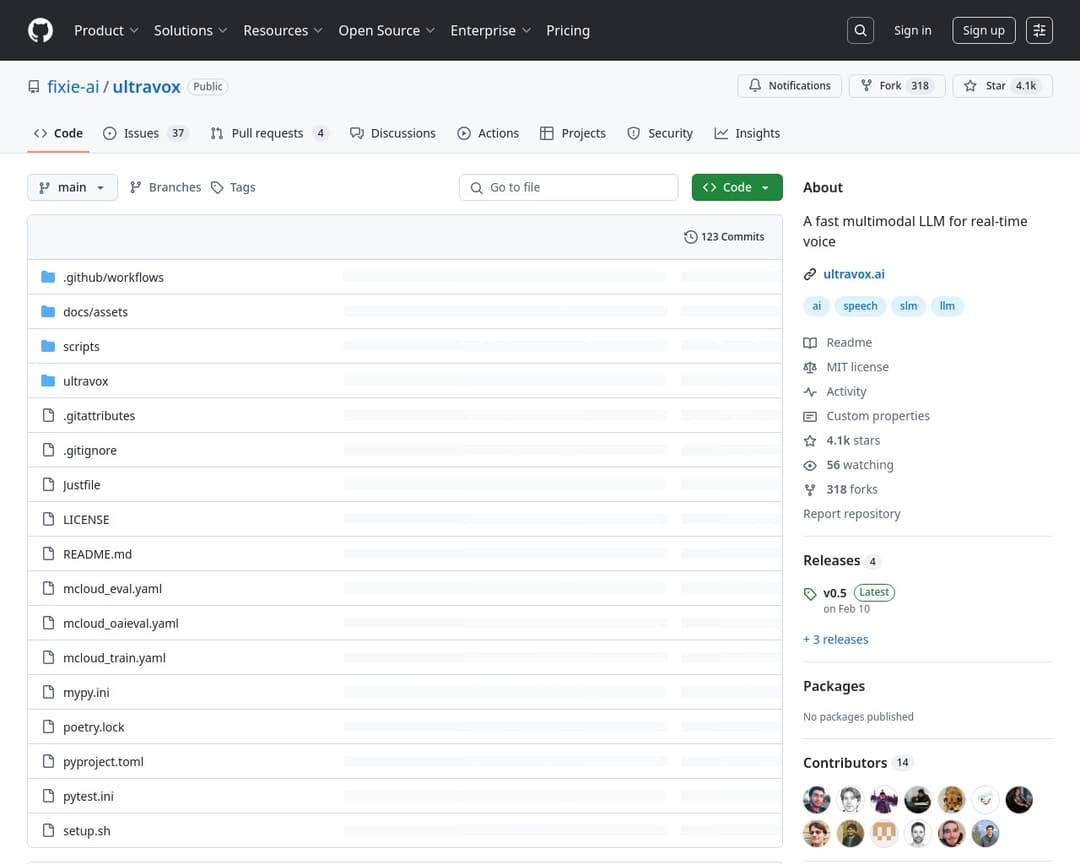The width and height of the screenshot is (1080, 864).
Task: Open the green Code dropdown button
Action: [x=737, y=187]
